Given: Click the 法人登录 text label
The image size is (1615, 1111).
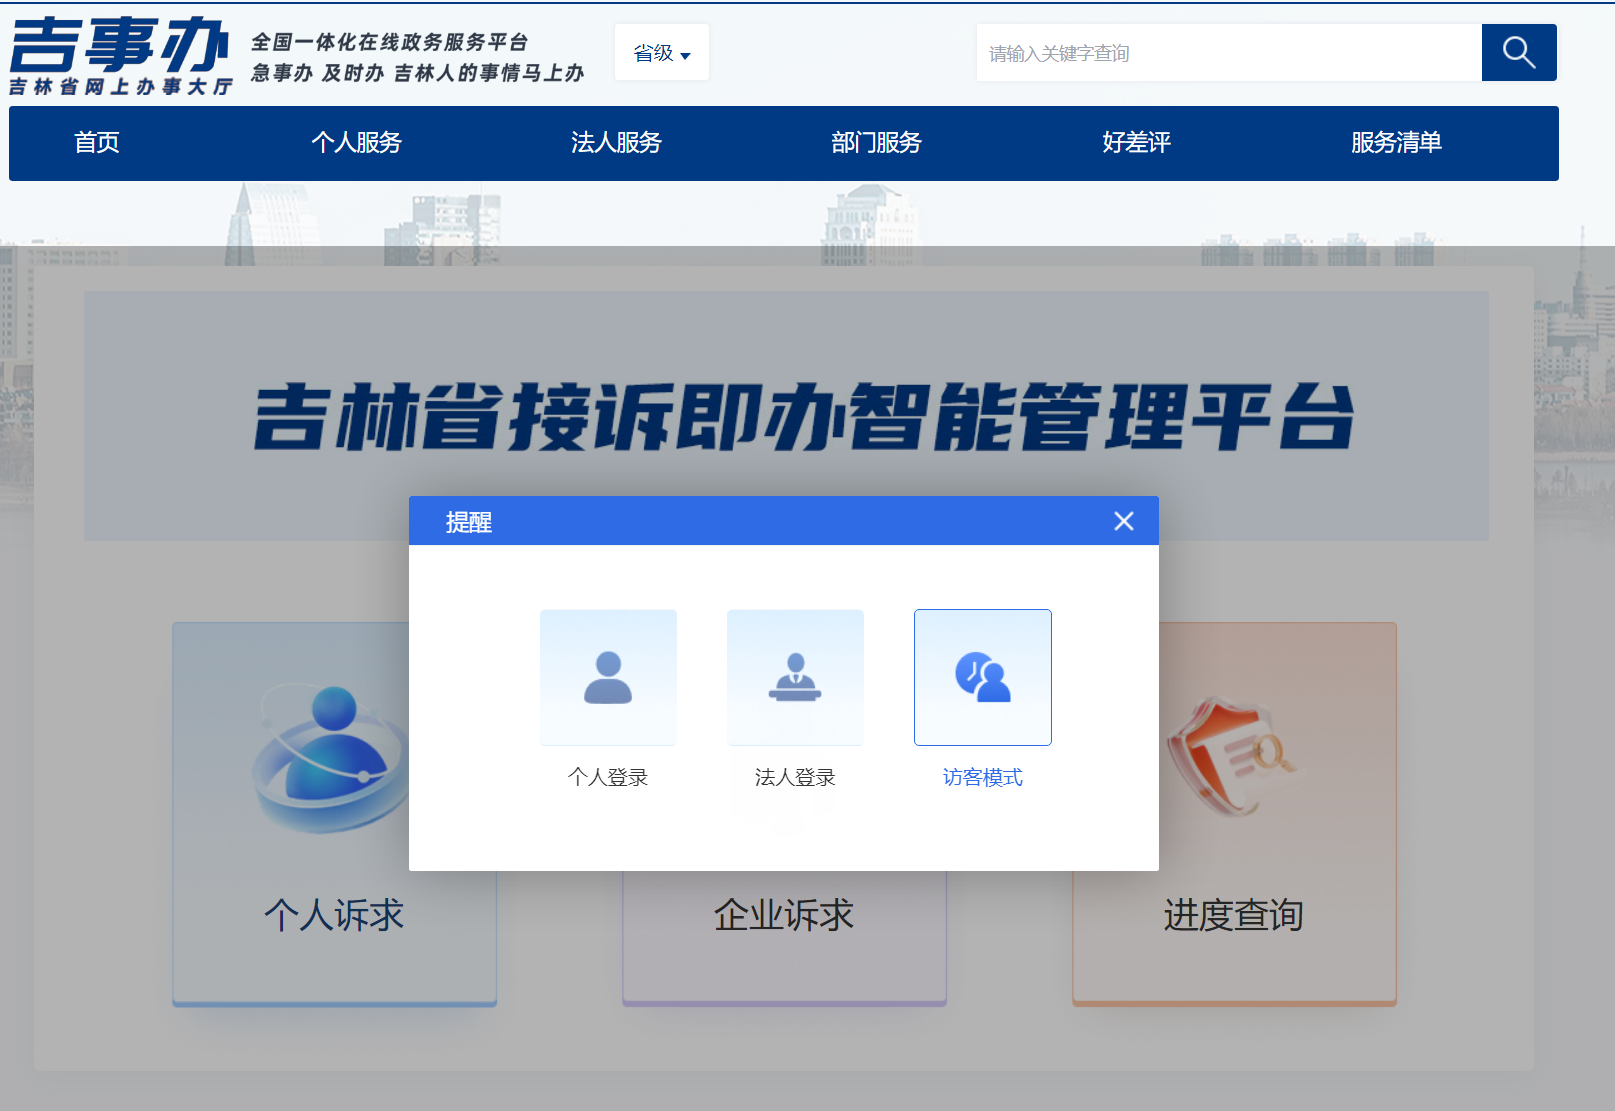Looking at the screenshot, I should click(x=795, y=777).
